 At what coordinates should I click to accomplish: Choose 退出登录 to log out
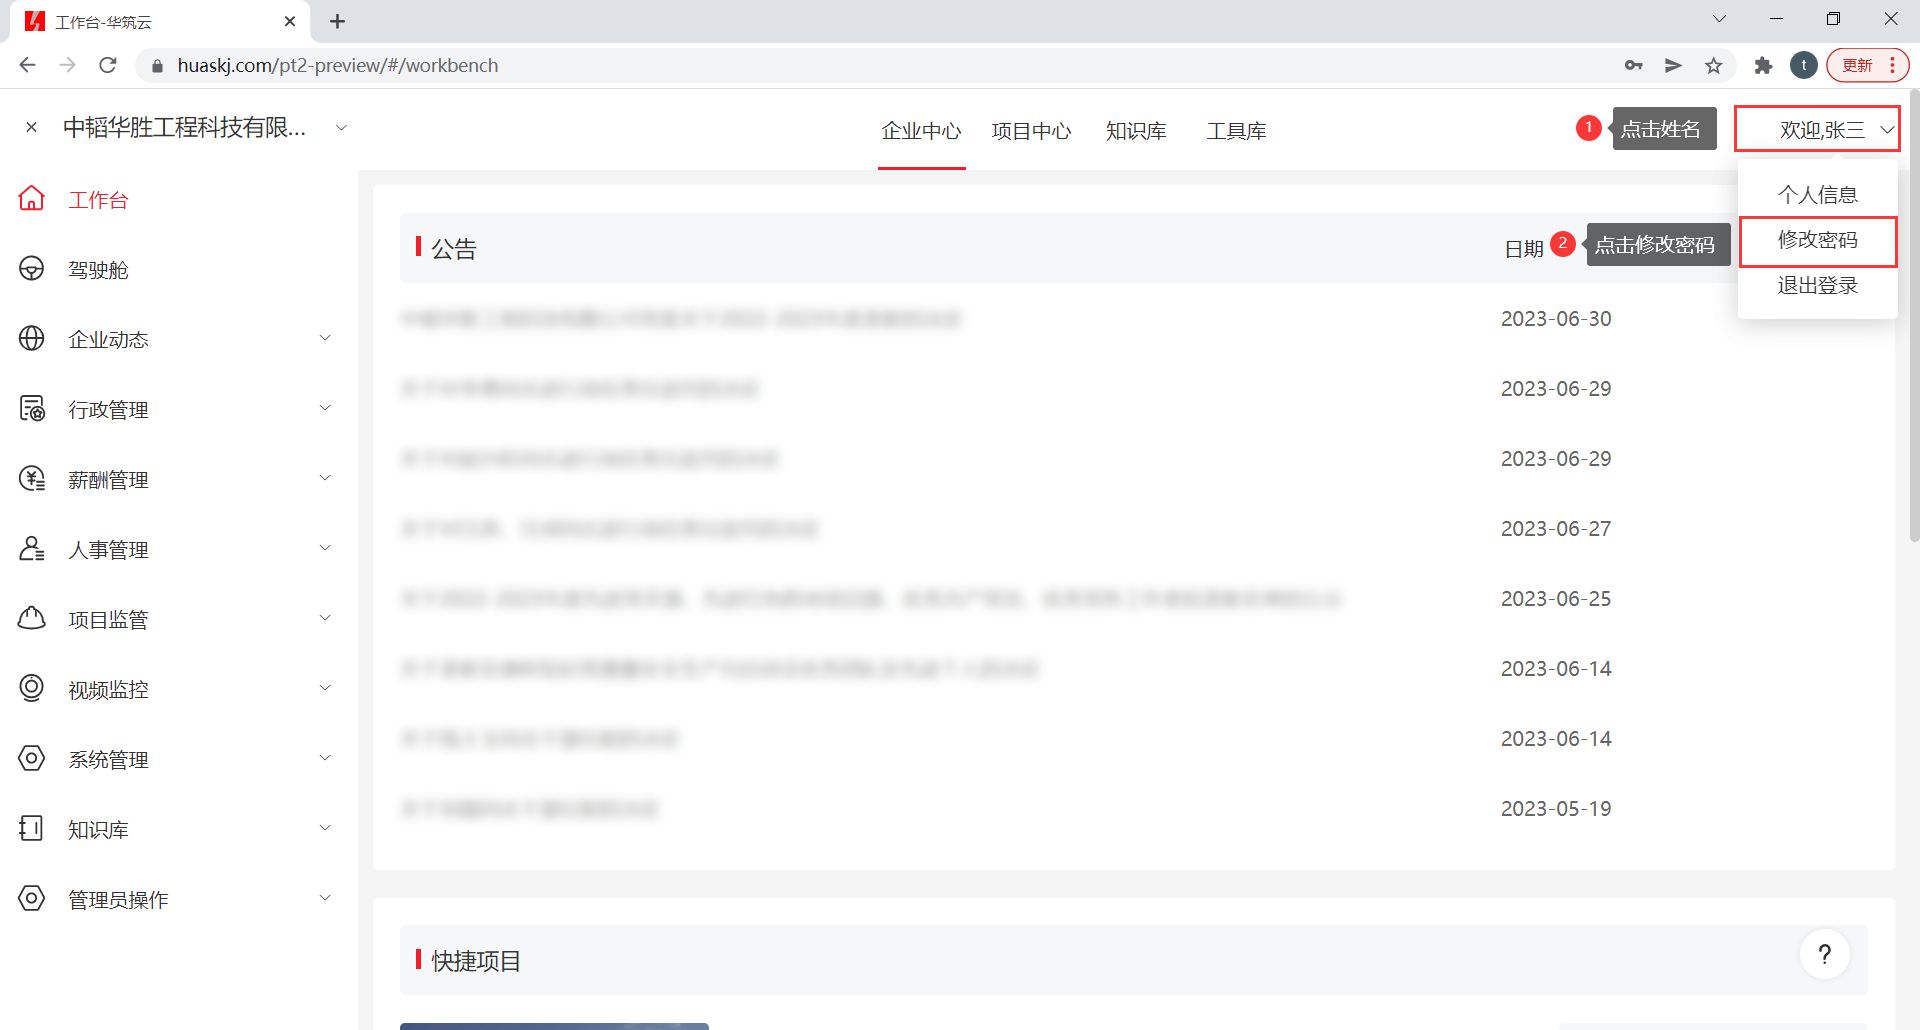1817,286
